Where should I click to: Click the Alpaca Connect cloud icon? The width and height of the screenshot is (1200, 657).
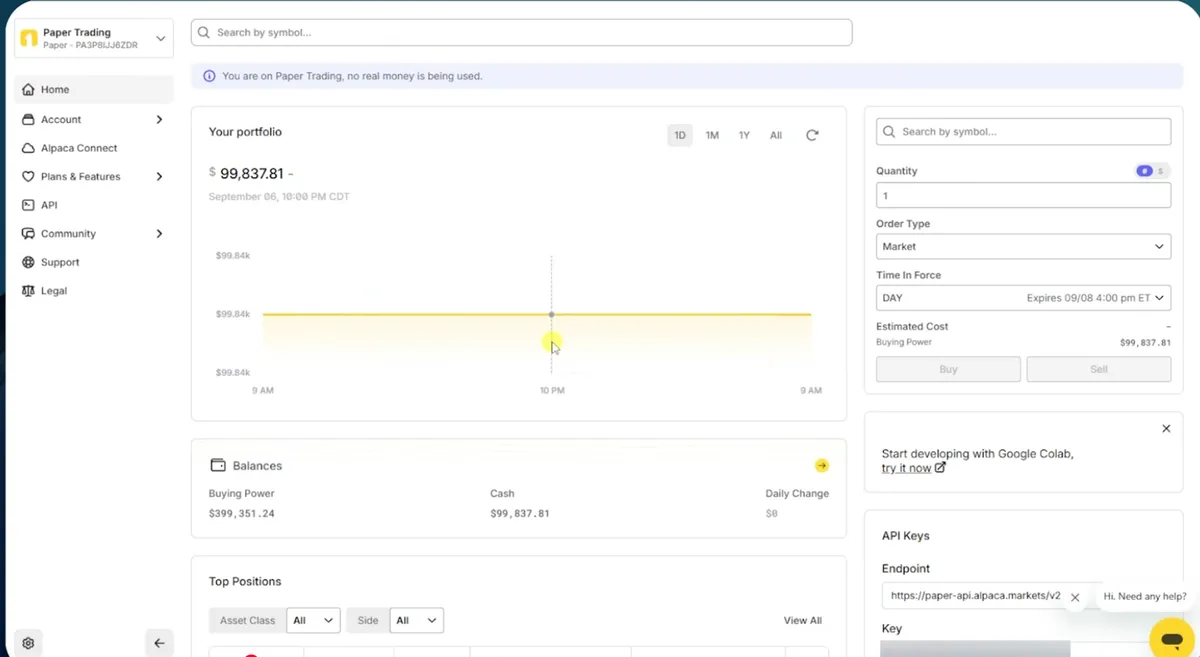click(28, 148)
